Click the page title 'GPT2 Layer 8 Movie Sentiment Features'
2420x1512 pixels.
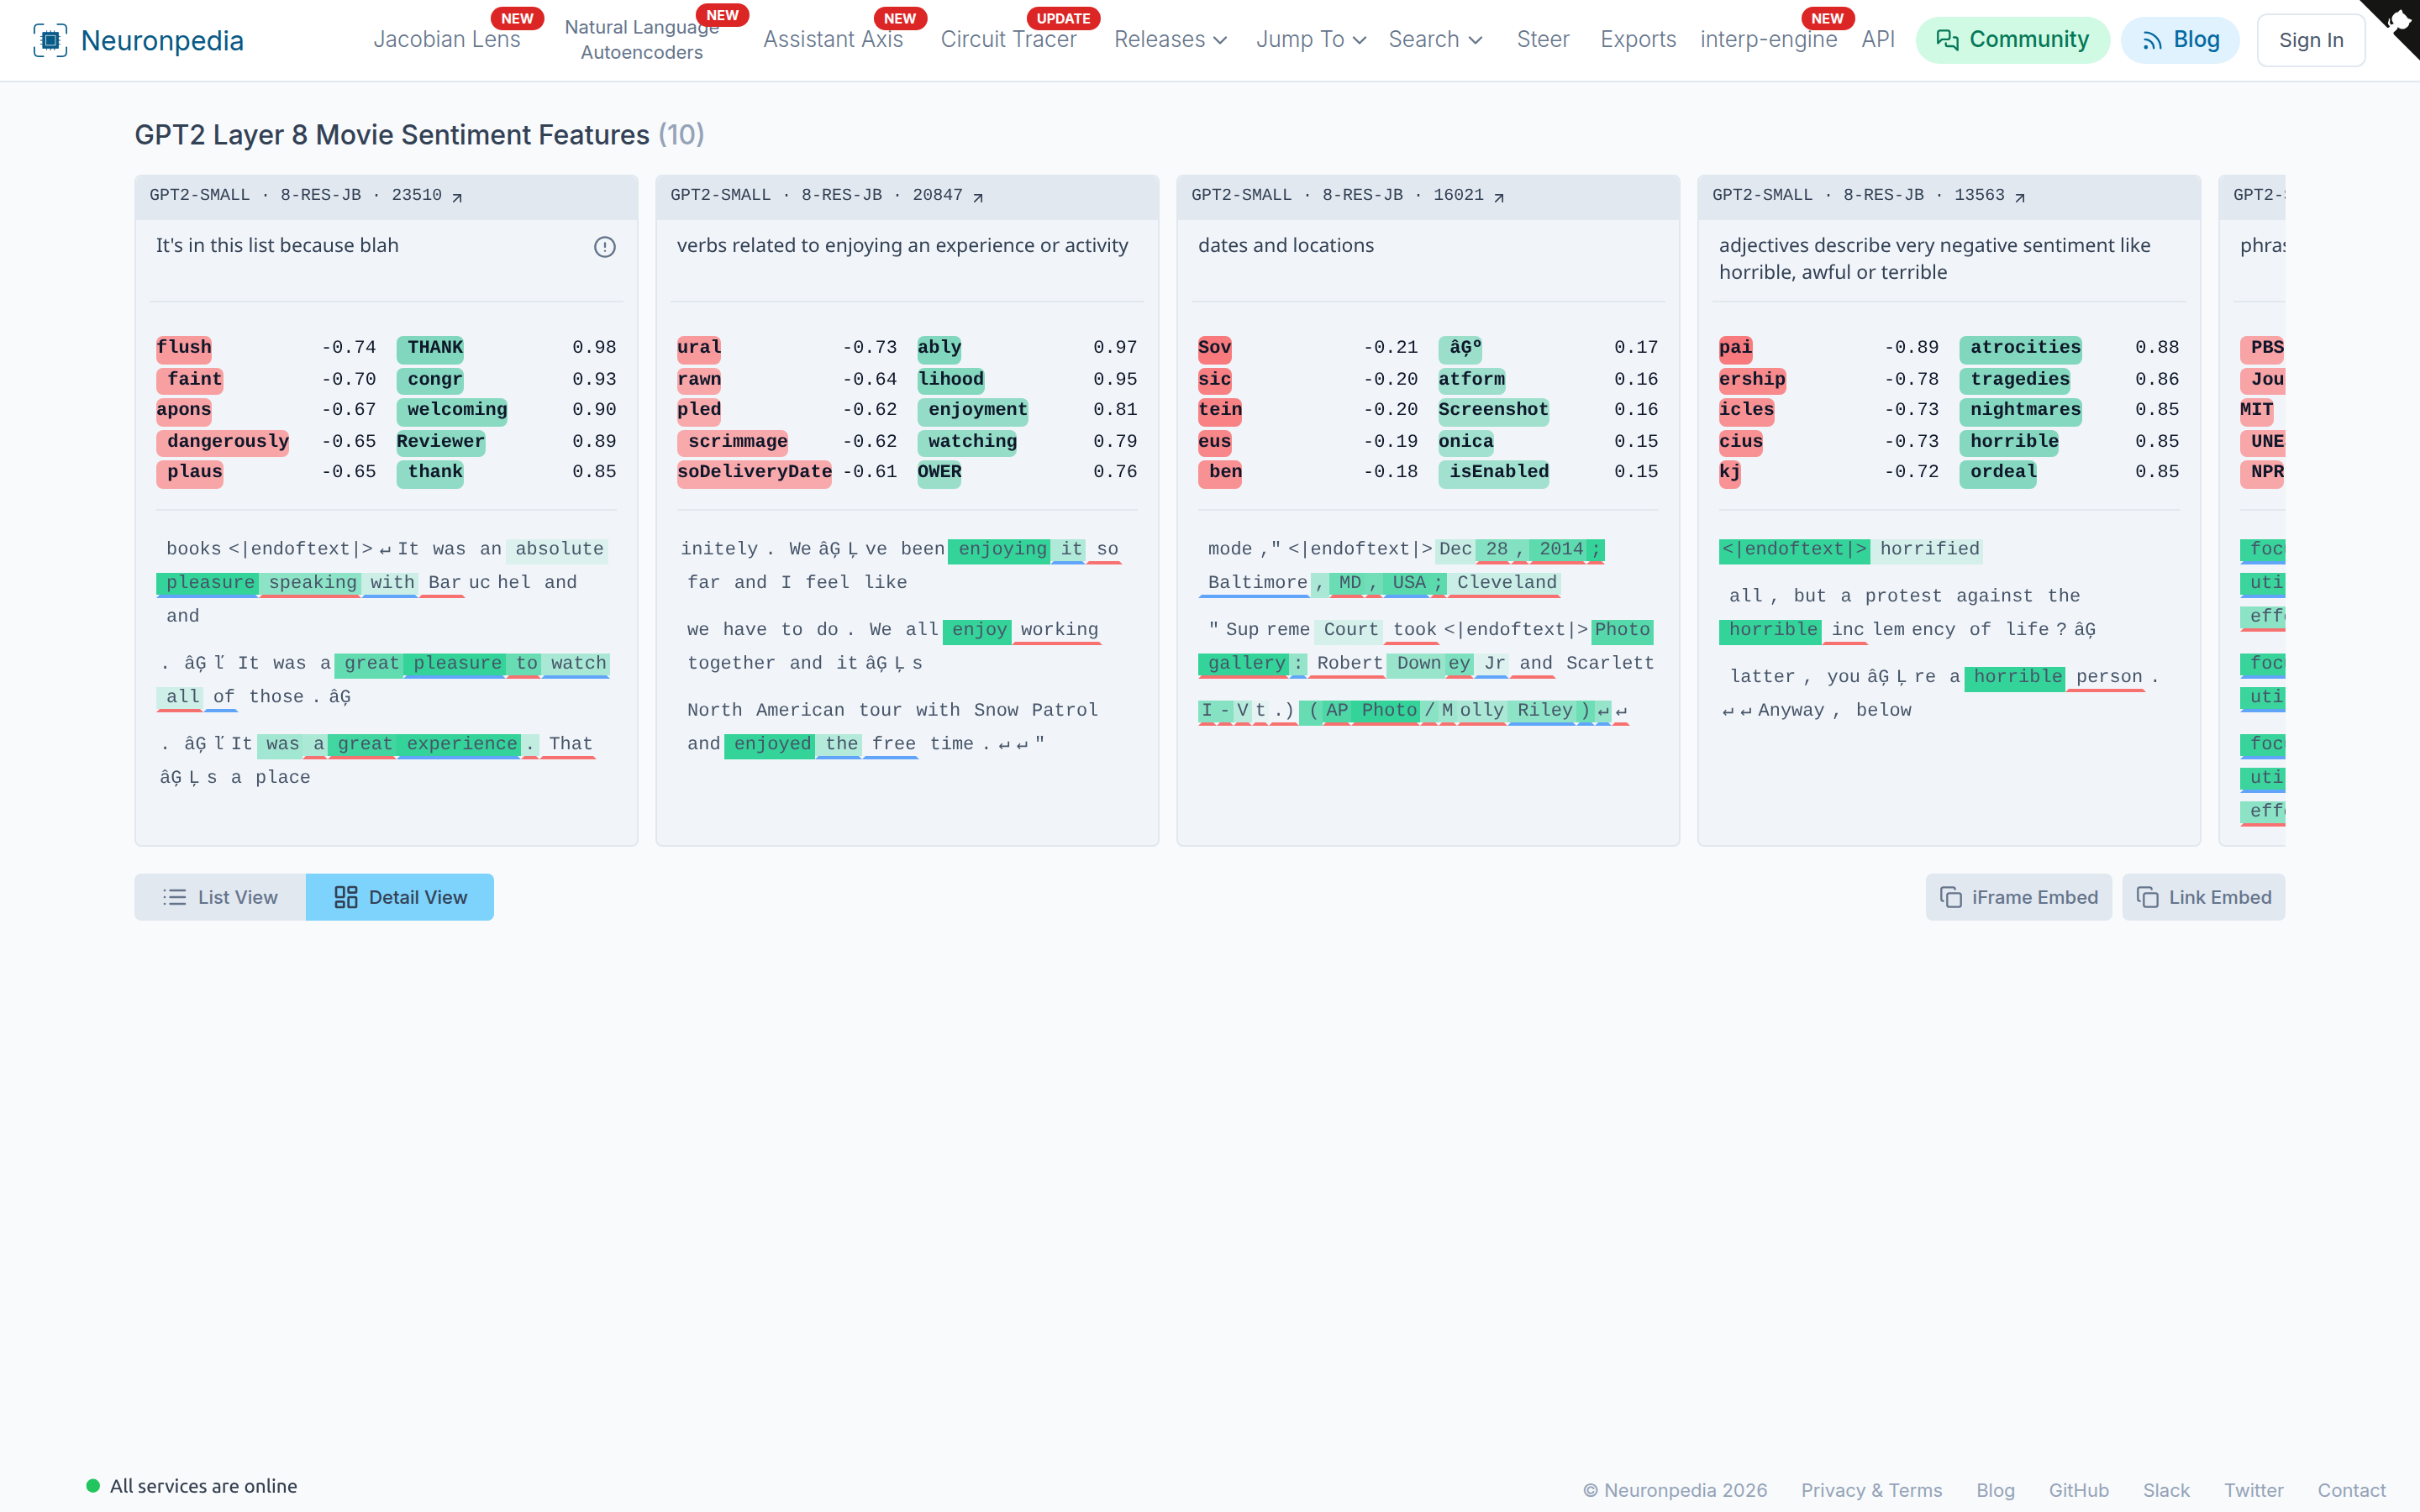click(x=392, y=135)
